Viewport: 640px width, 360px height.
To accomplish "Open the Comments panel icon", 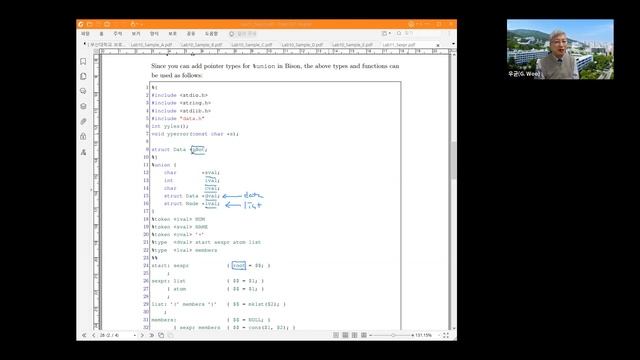I will point(83,91).
